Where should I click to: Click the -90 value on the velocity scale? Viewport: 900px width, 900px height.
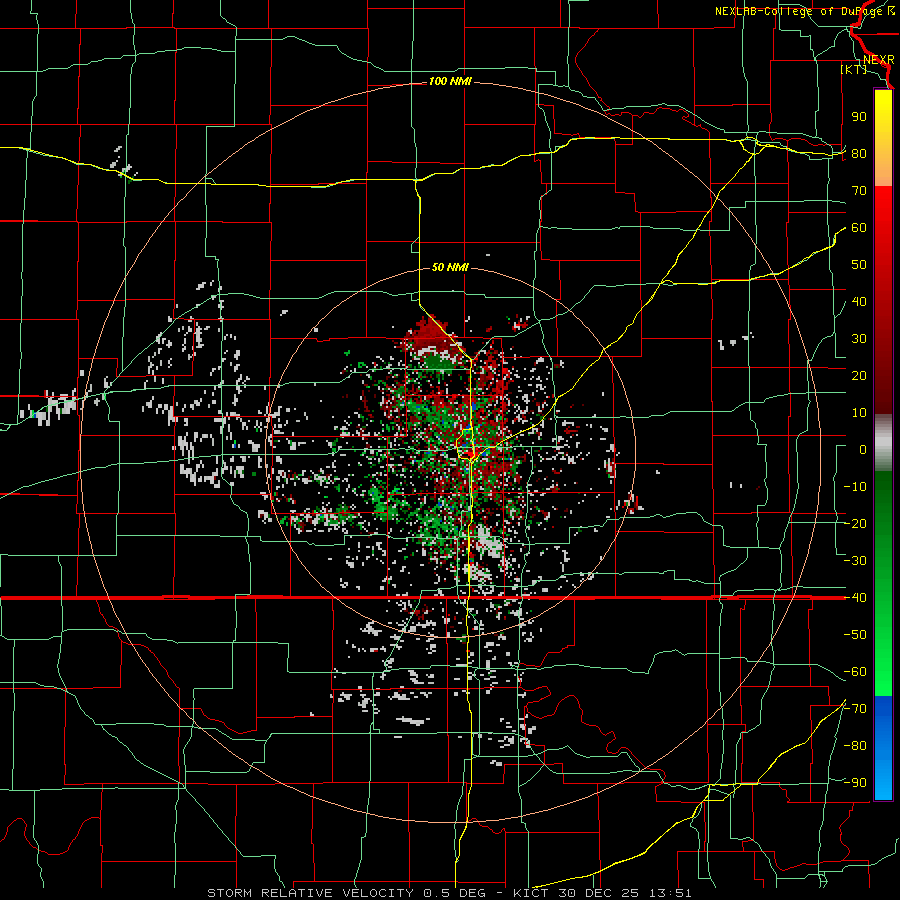(855, 783)
